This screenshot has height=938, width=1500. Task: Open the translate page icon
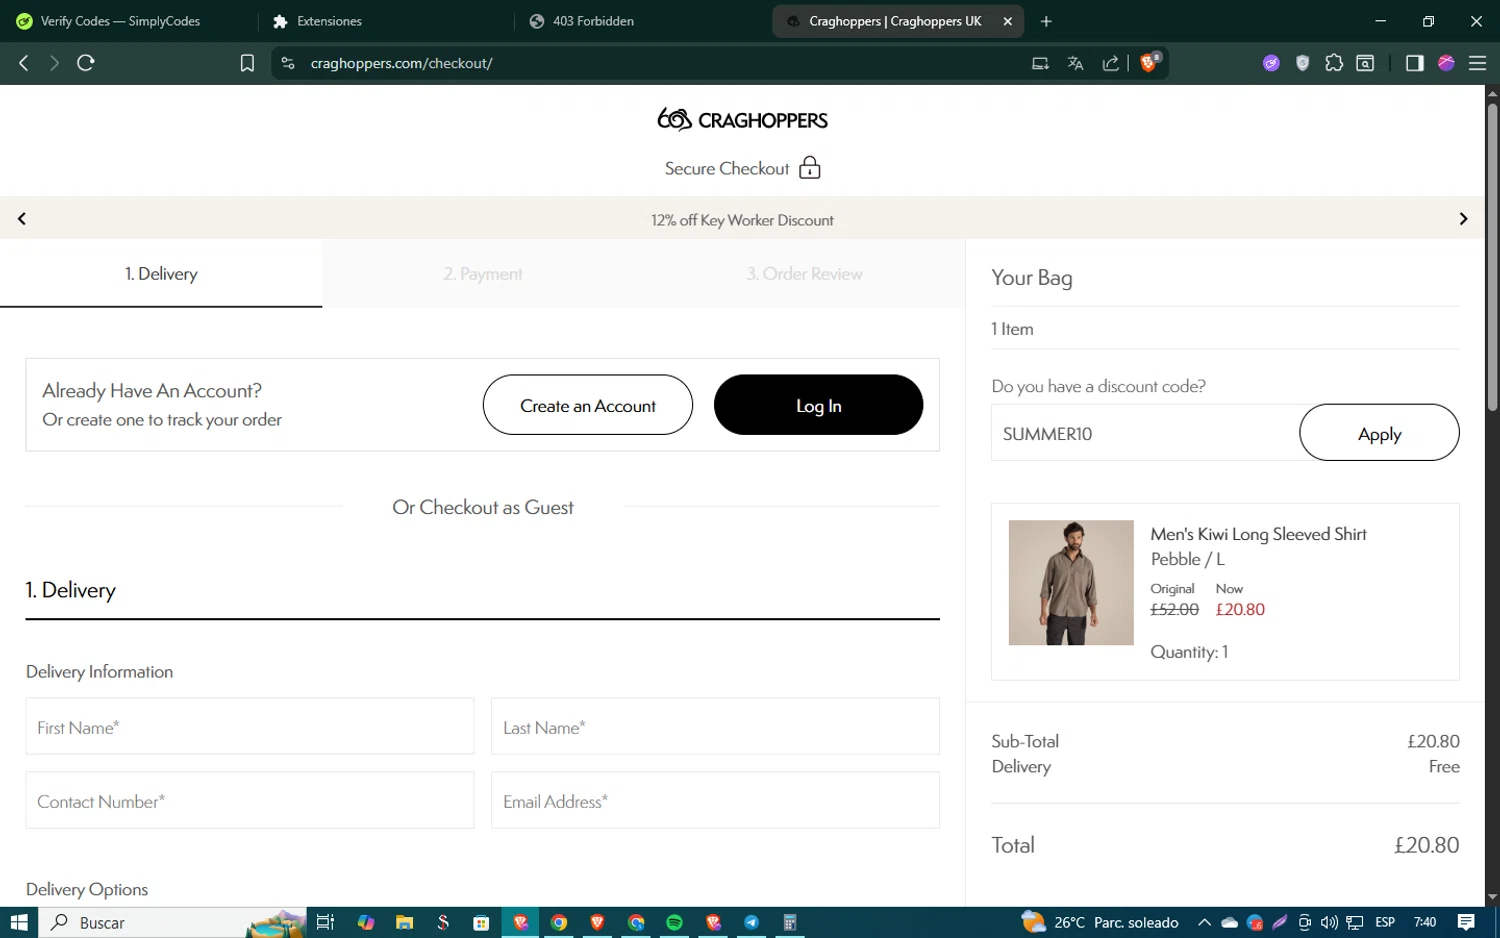pos(1075,63)
